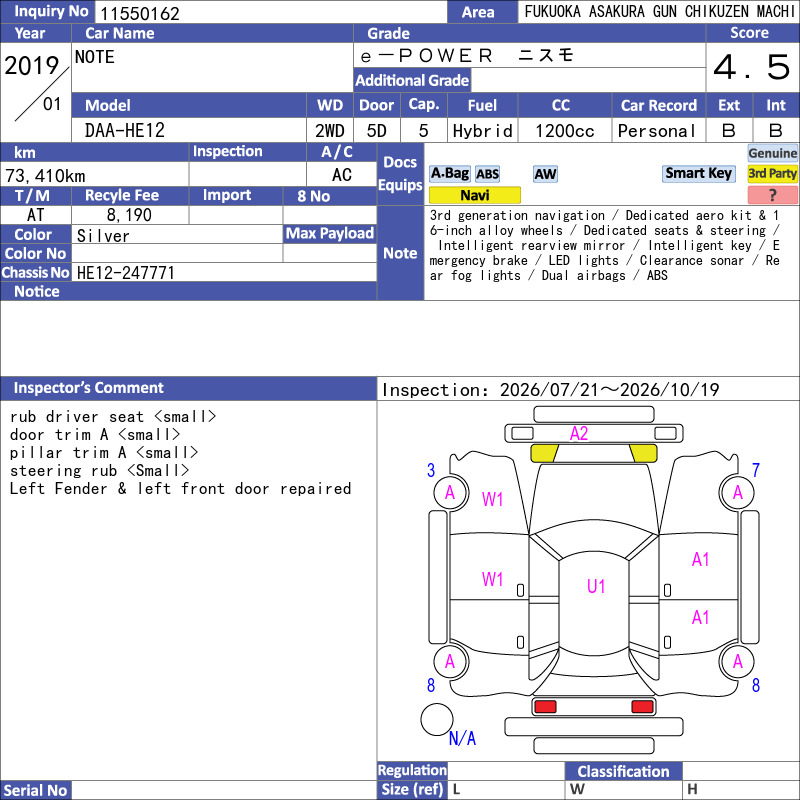The image size is (800, 800).
Task: Click the A2 mark on front bumper
Action: (579, 434)
